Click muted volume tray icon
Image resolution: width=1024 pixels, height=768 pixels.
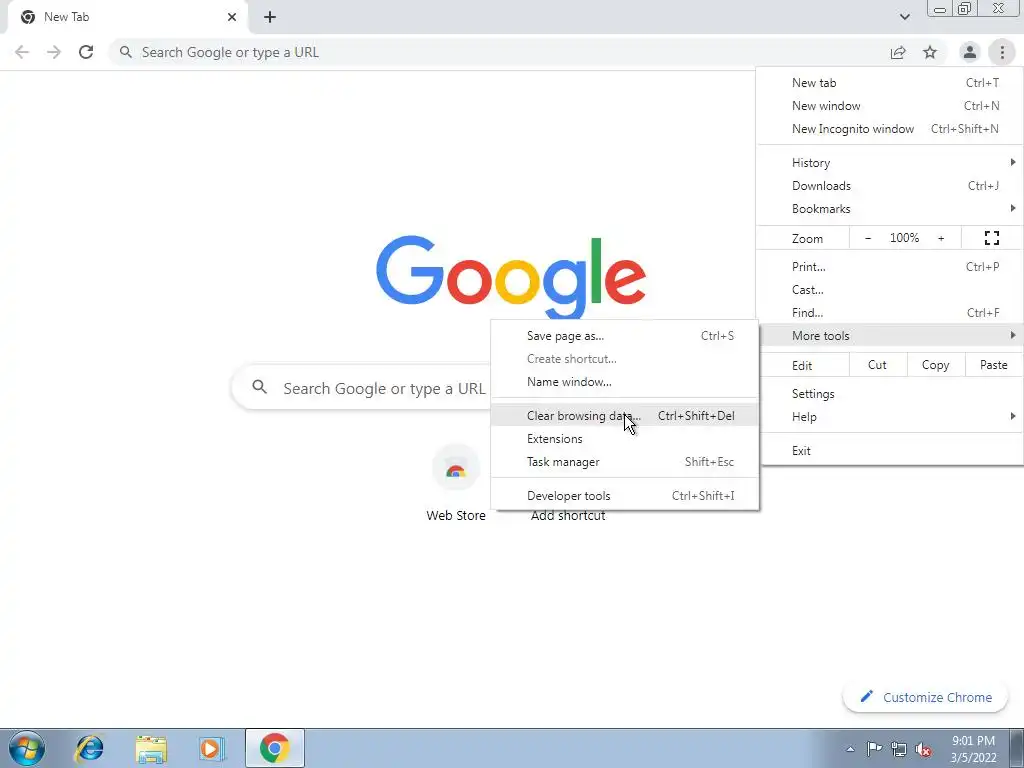[923, 749]
